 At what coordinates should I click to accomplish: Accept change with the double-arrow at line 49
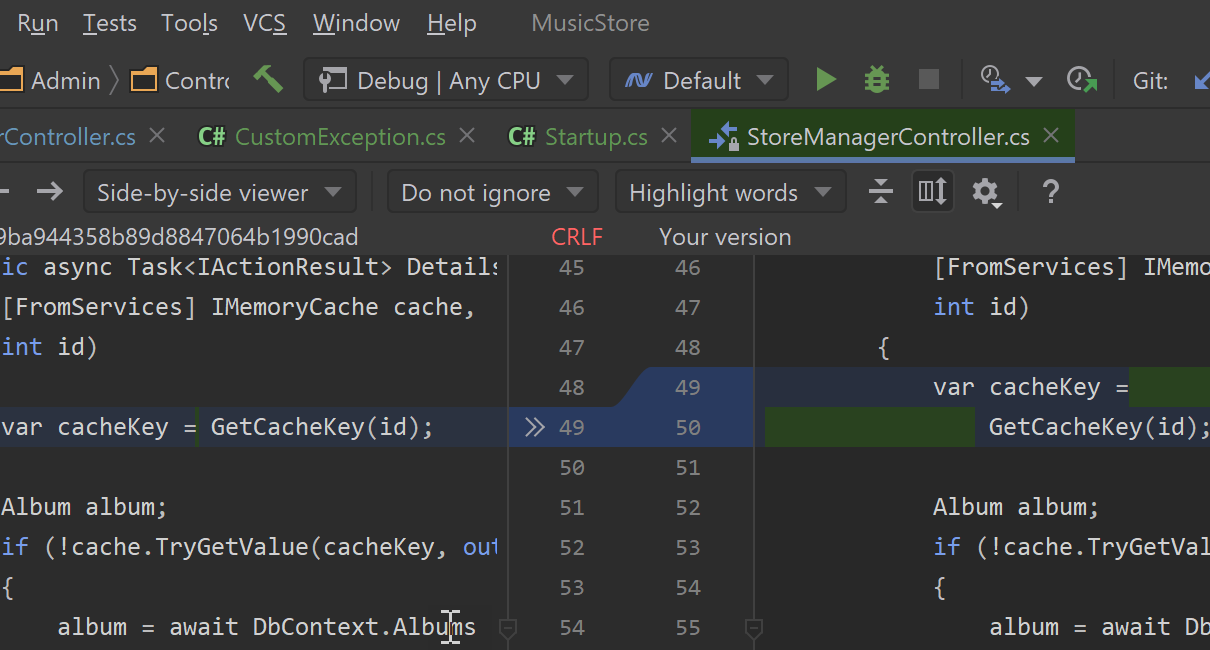535,428
